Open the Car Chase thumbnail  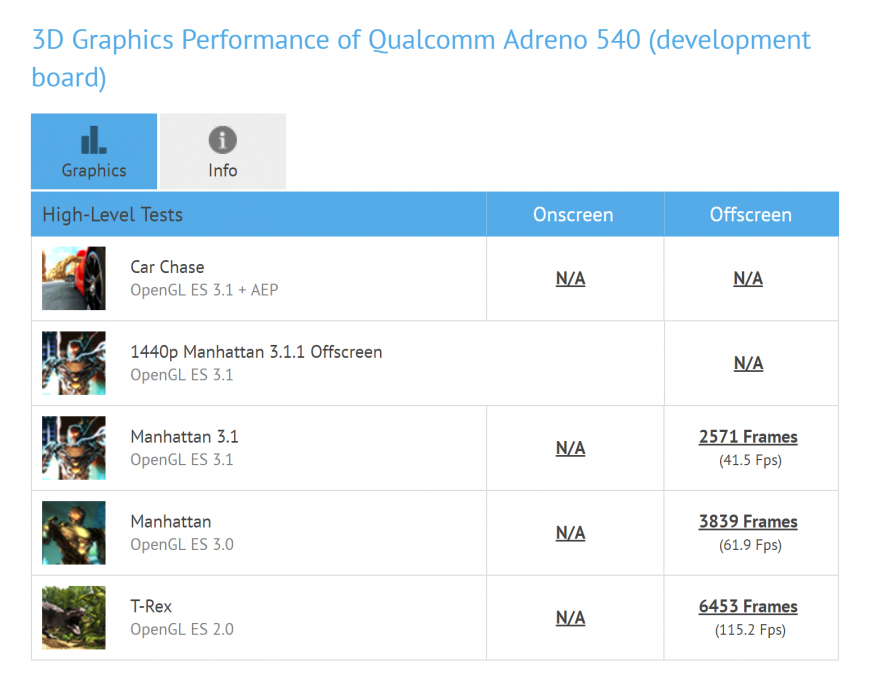point(74,278)
